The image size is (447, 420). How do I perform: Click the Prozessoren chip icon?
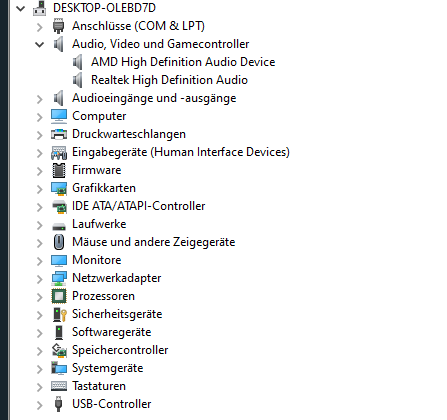(x=59, y=296)
